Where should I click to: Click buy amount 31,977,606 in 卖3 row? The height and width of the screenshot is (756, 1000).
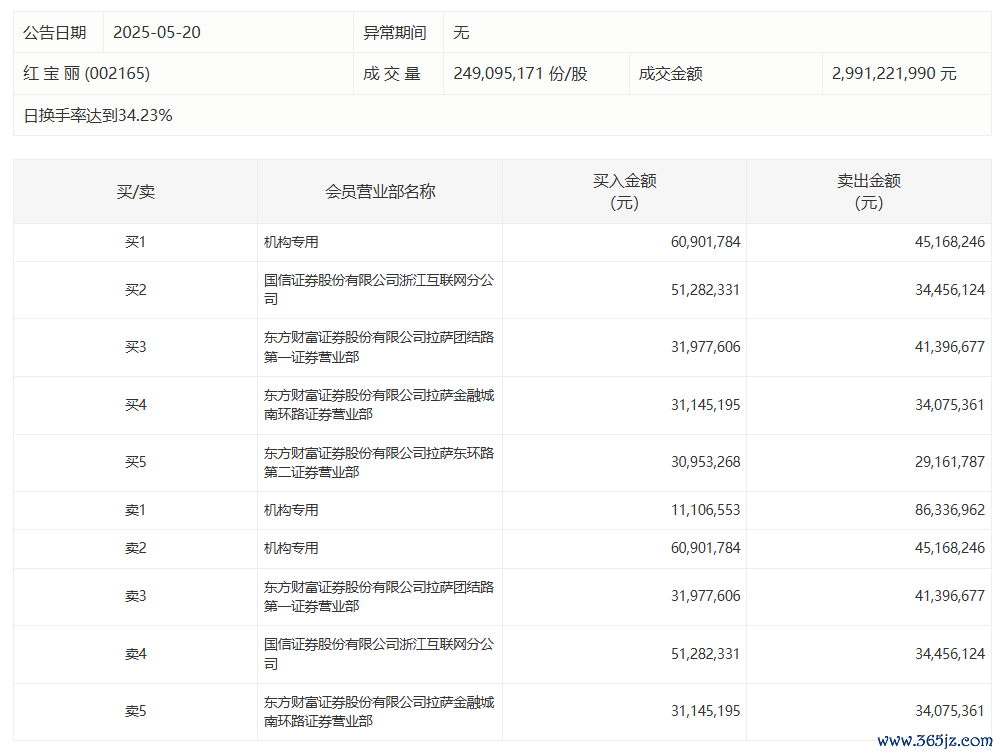[705, 596]
